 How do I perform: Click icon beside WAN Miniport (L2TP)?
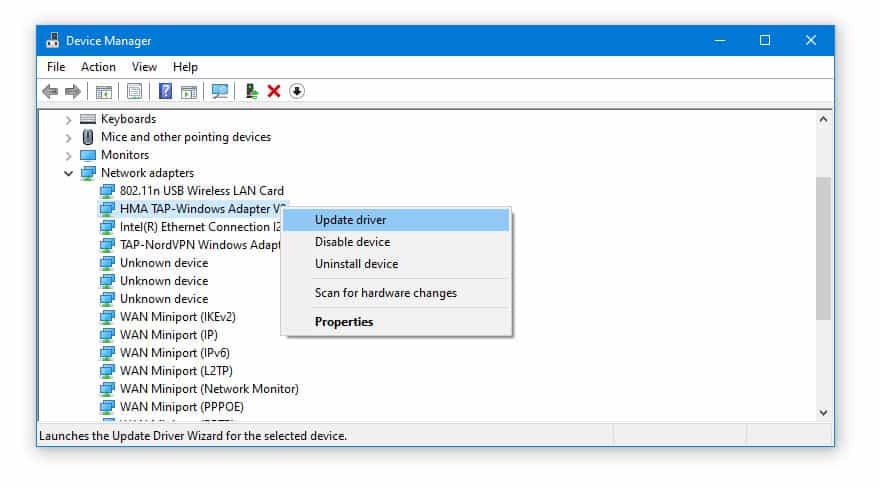click(x=107, y=371)
